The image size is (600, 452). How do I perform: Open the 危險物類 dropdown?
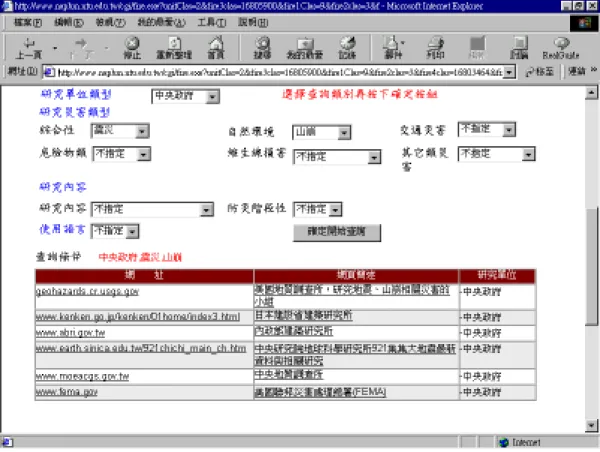(x=122, y=154)
